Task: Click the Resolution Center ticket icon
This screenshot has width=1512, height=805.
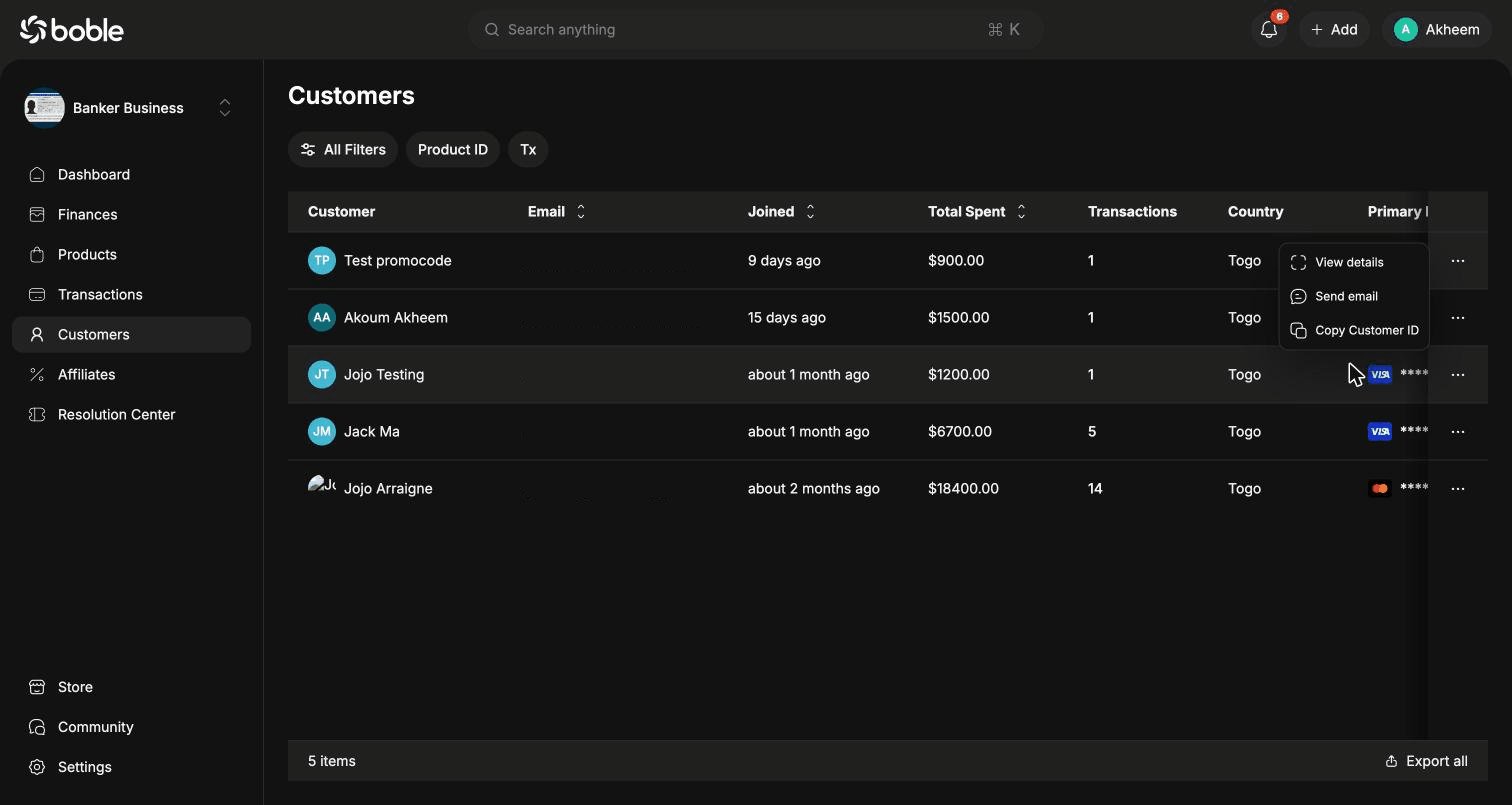Action: [37, 414]
